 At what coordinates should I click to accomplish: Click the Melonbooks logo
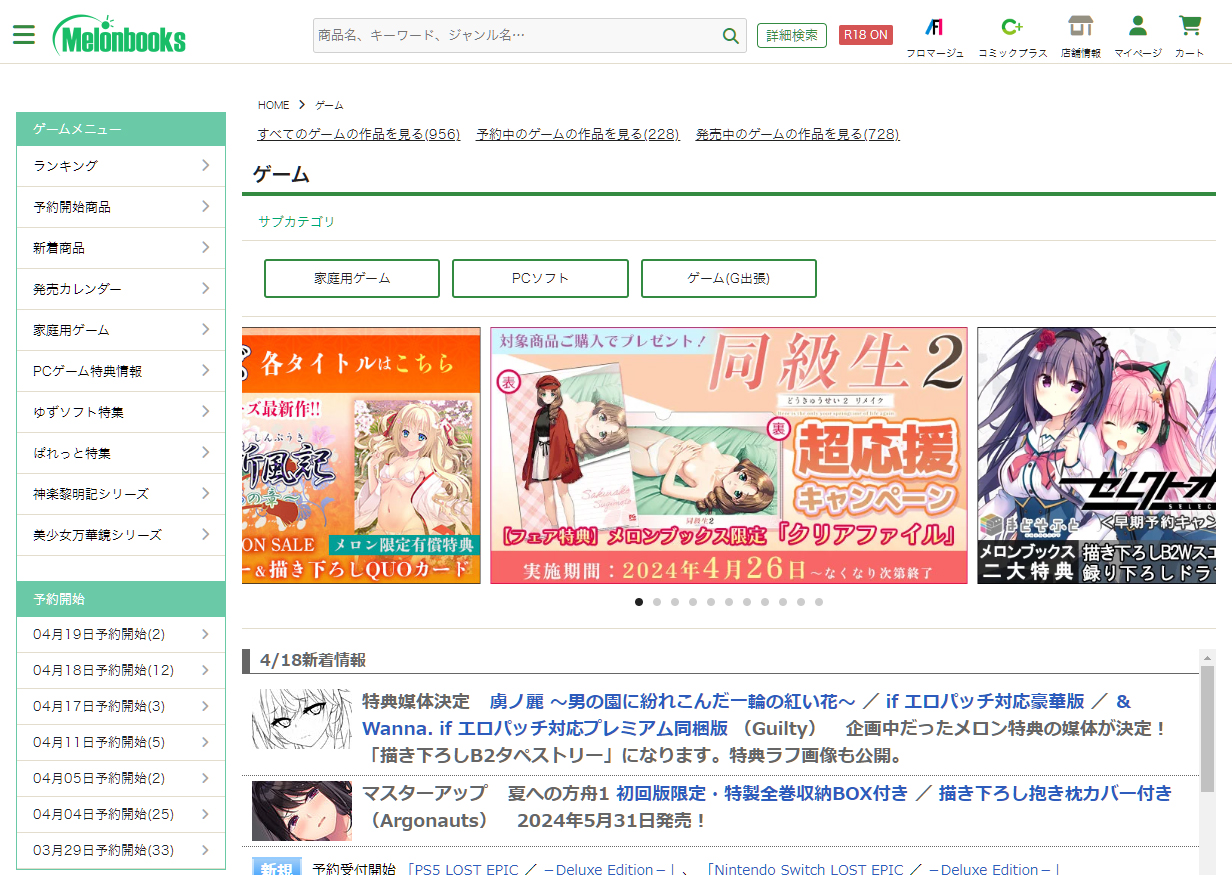[x=119, y=35]
